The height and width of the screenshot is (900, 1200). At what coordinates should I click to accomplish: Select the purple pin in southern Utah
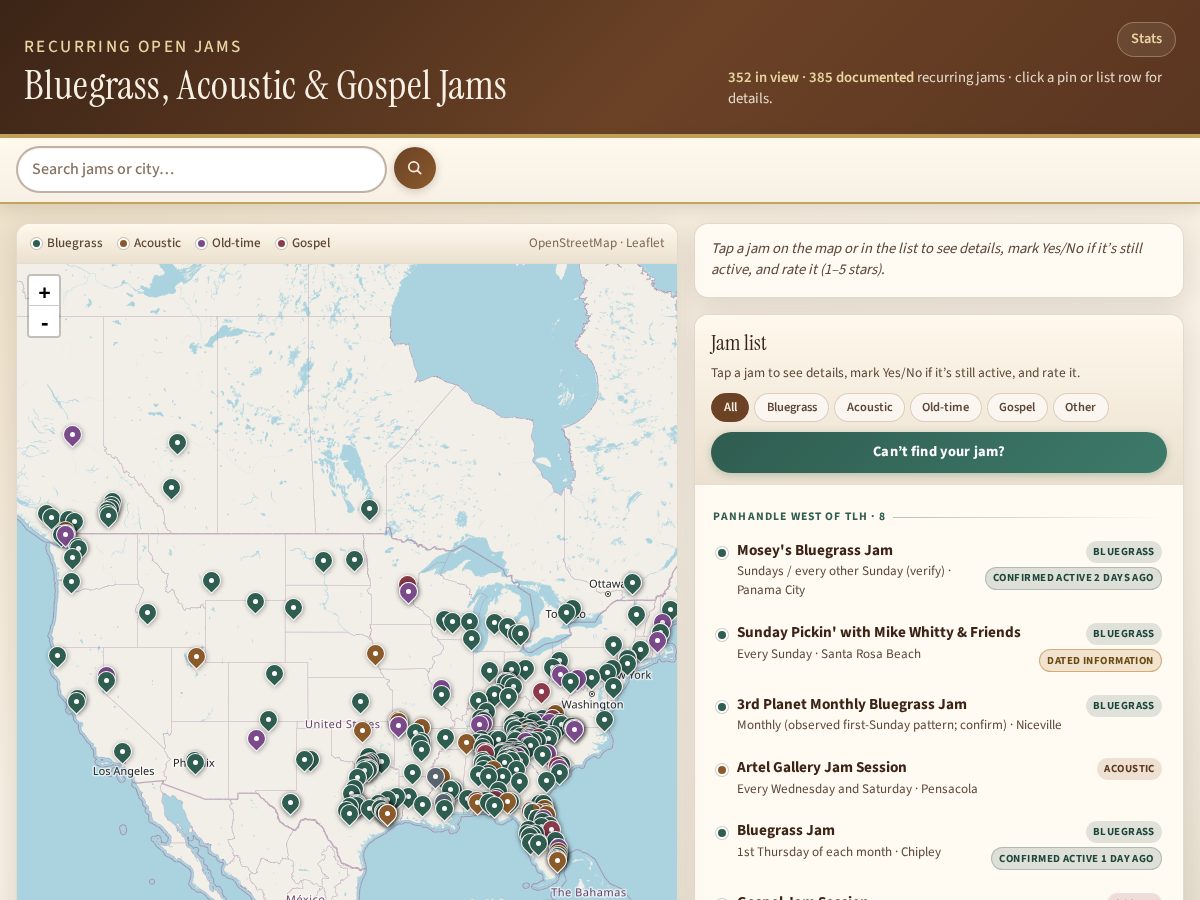coord(256,740)
